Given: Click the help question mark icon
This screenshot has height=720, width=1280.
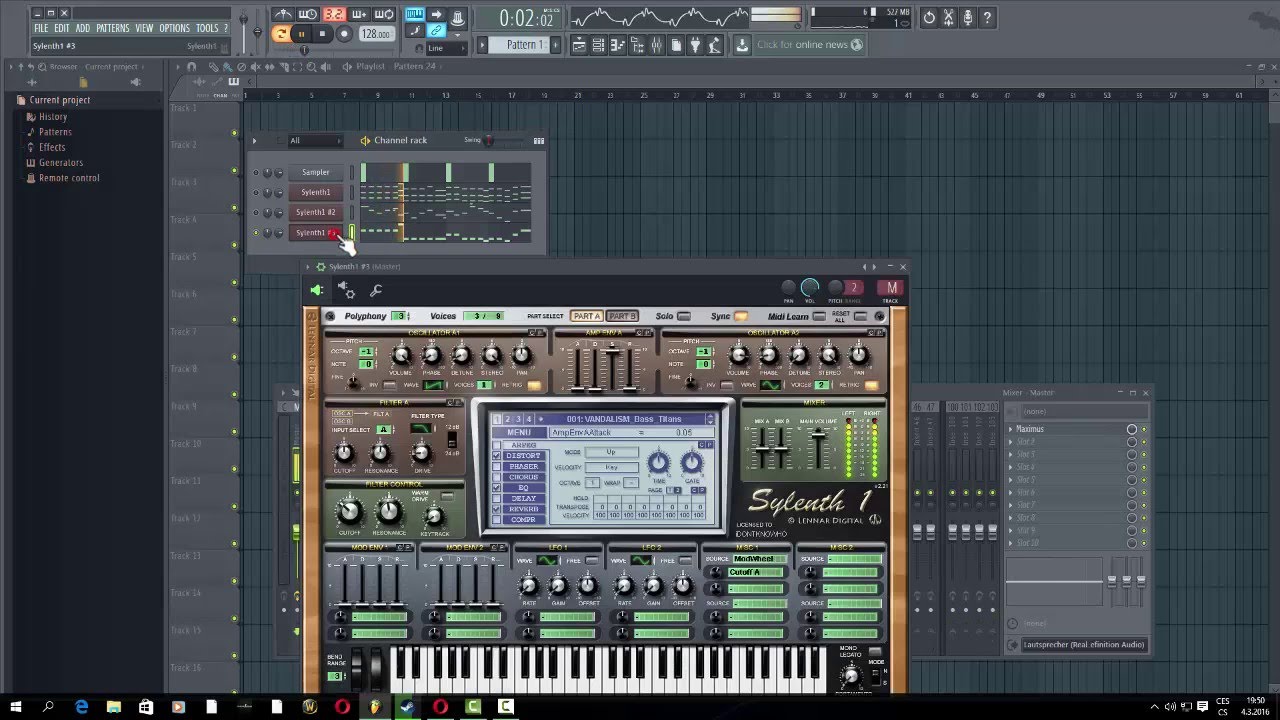Looking at the screenshot, I should point(987,17).
